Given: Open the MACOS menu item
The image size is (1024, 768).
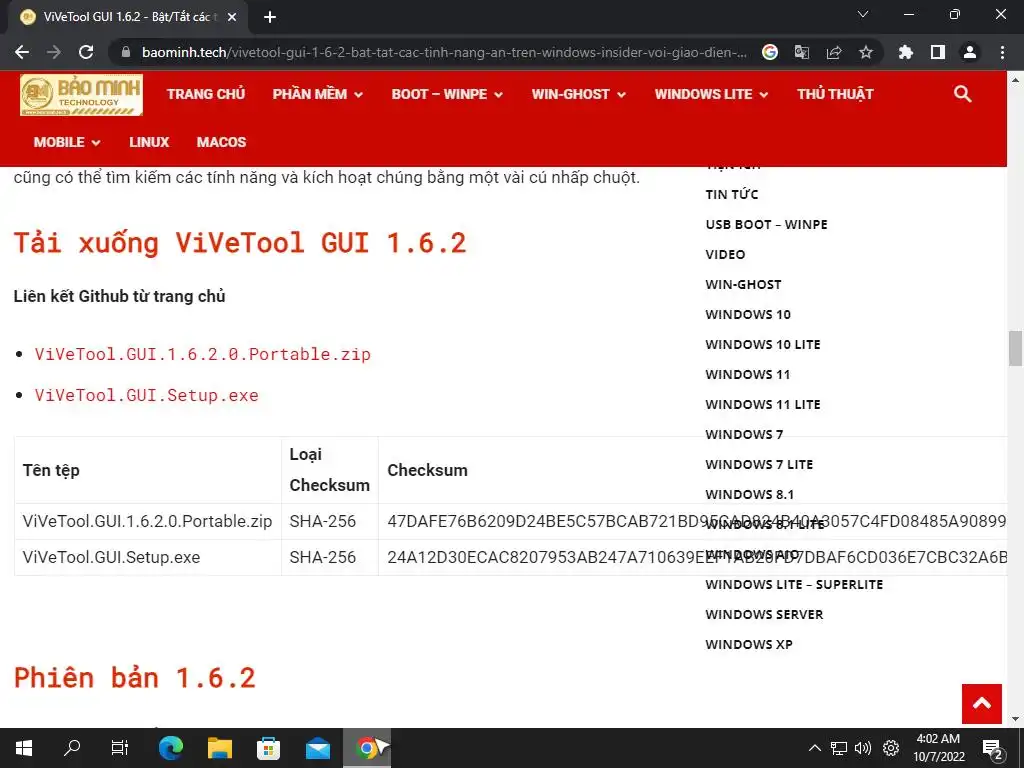Looking at the screenshot, I should click(x=221, y=142).
